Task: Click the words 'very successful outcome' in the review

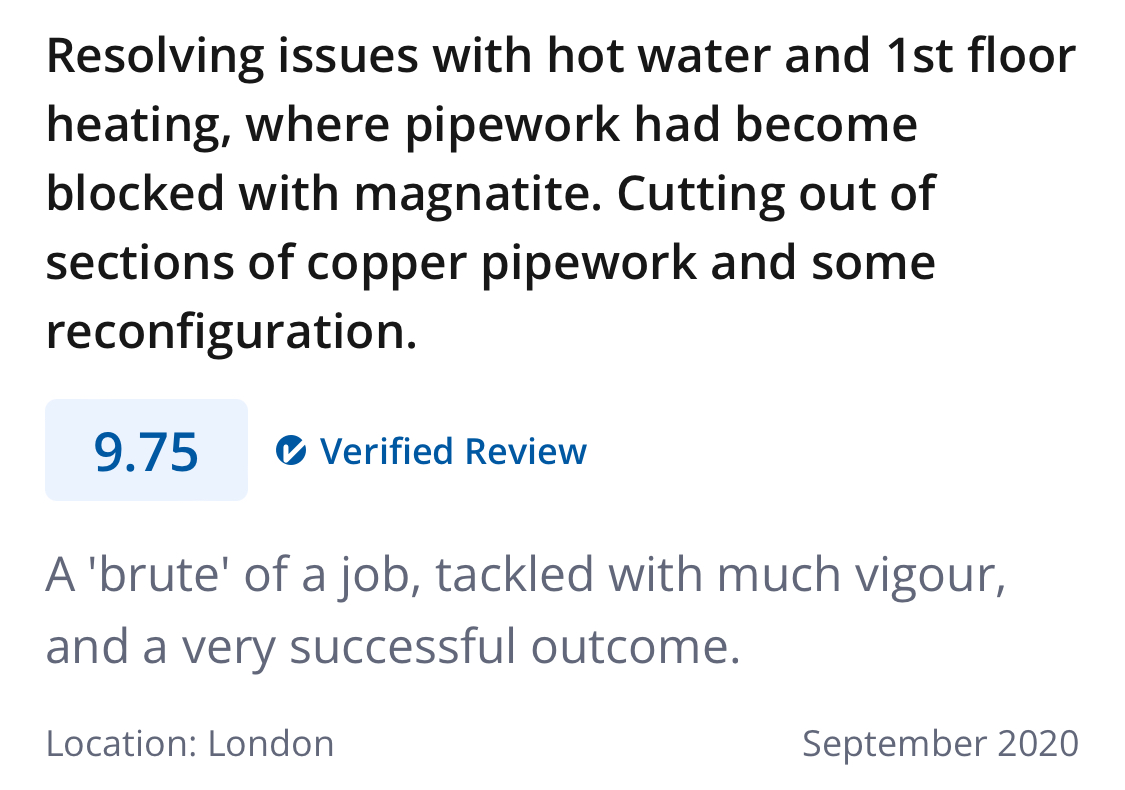Action: (460, 646)
